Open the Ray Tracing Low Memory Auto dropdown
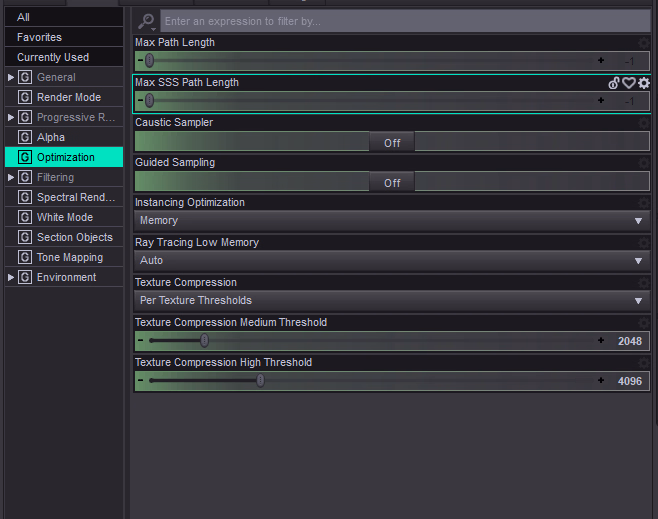The height and width of the screenshot is (519, 658). (x=392, y=261)
